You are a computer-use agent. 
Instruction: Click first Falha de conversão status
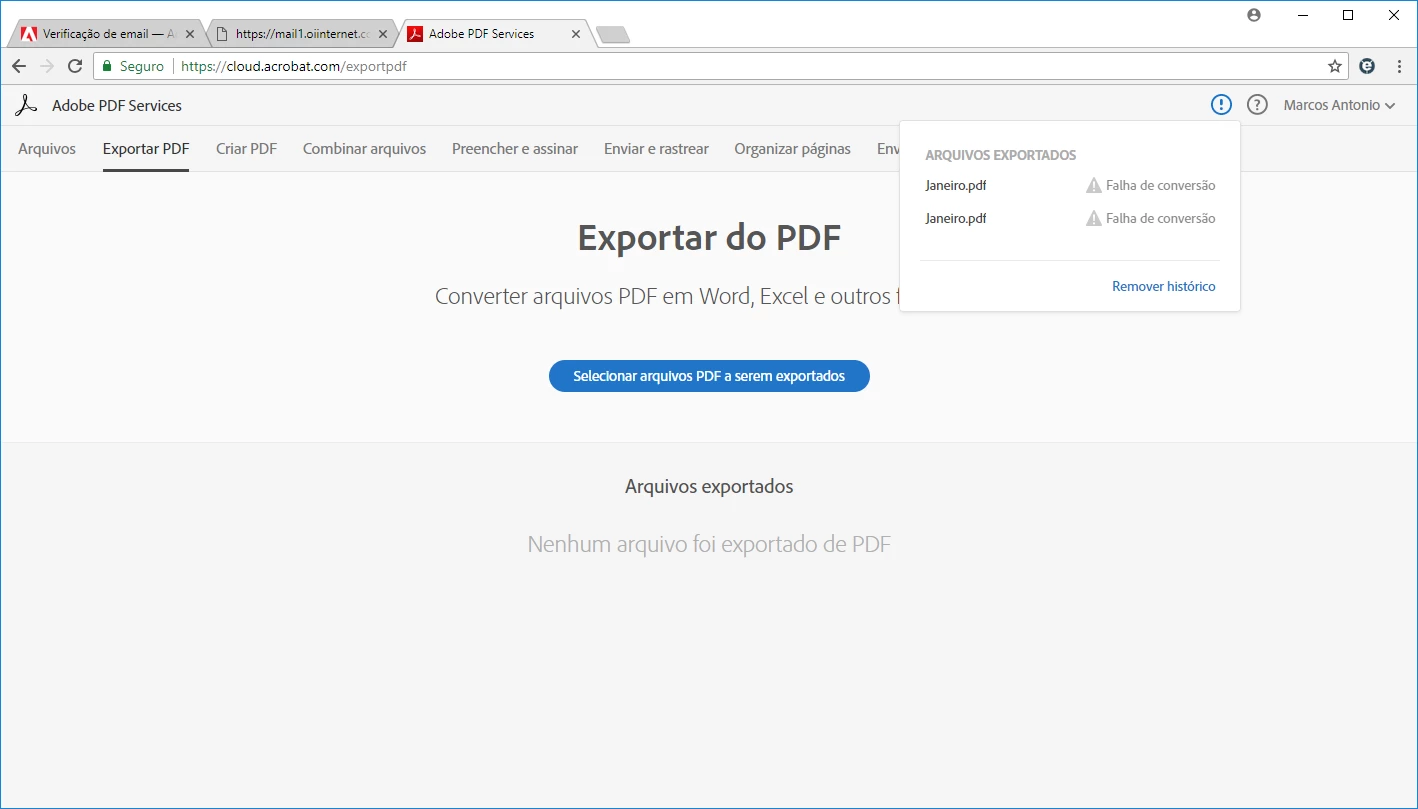(1160, 185)
